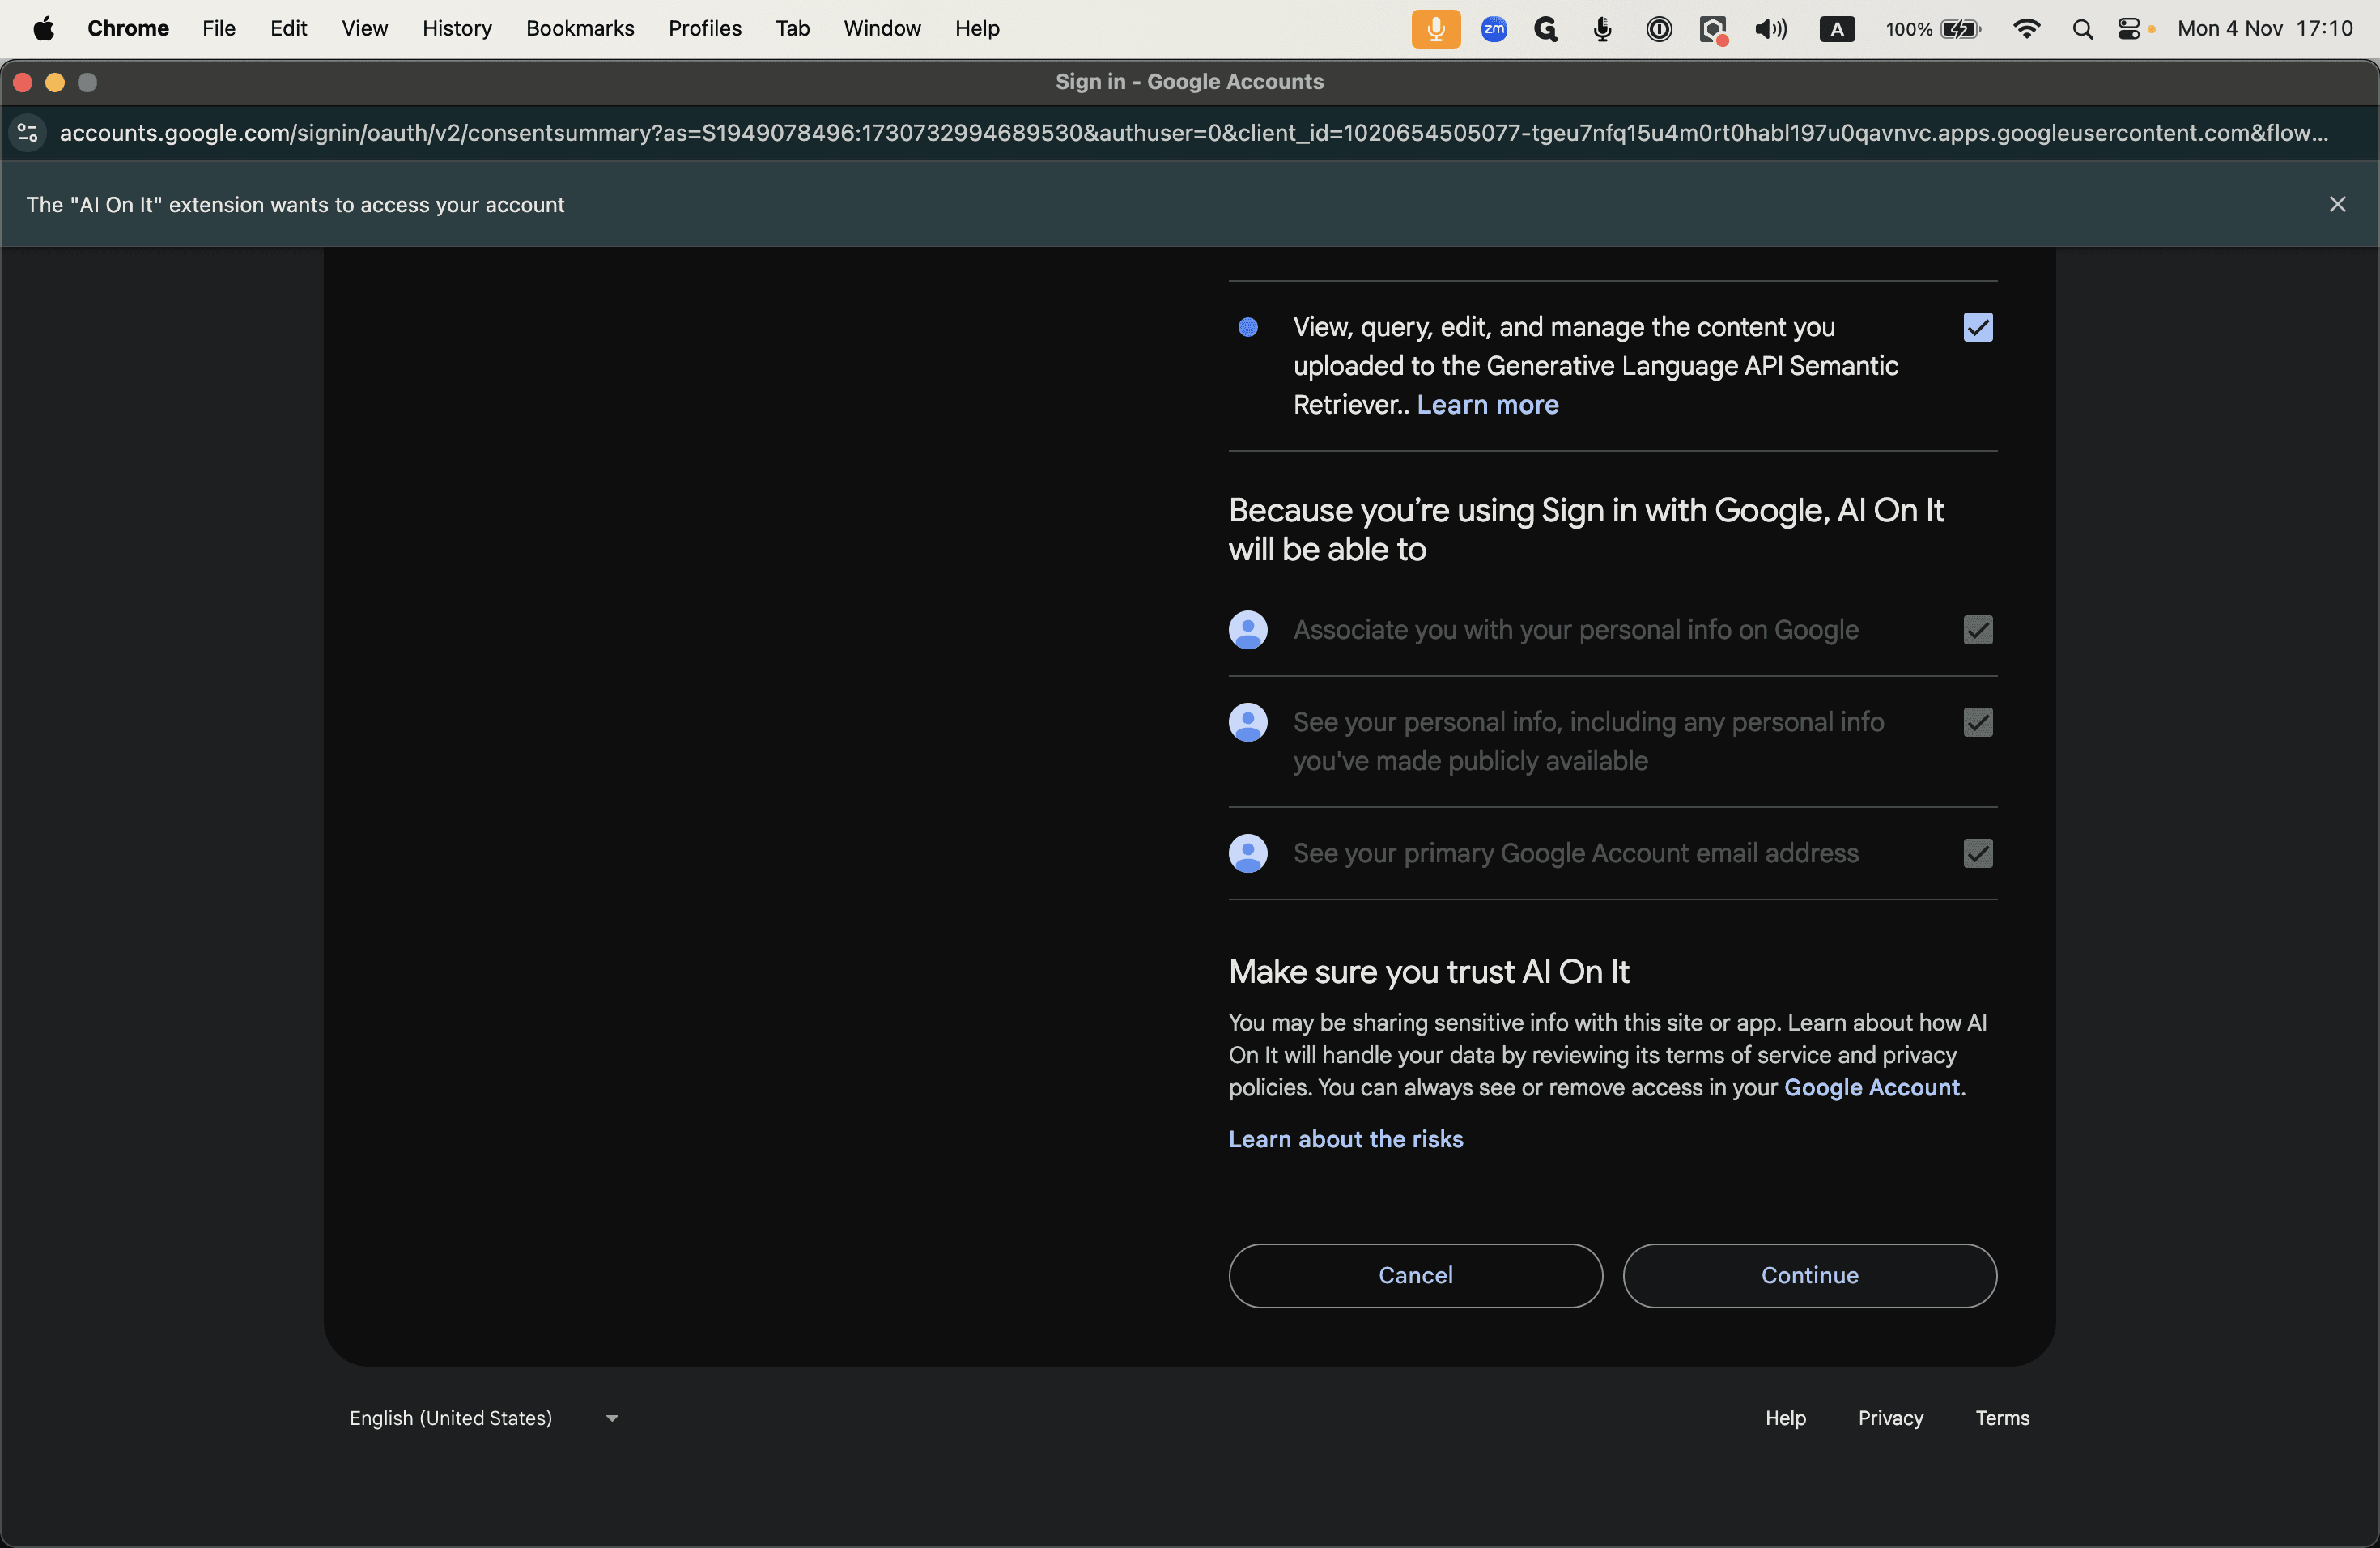Click the screen recording menu bar icon
The height and width of the screenshot is (1548, 2380).
(x=1713, y=29)
